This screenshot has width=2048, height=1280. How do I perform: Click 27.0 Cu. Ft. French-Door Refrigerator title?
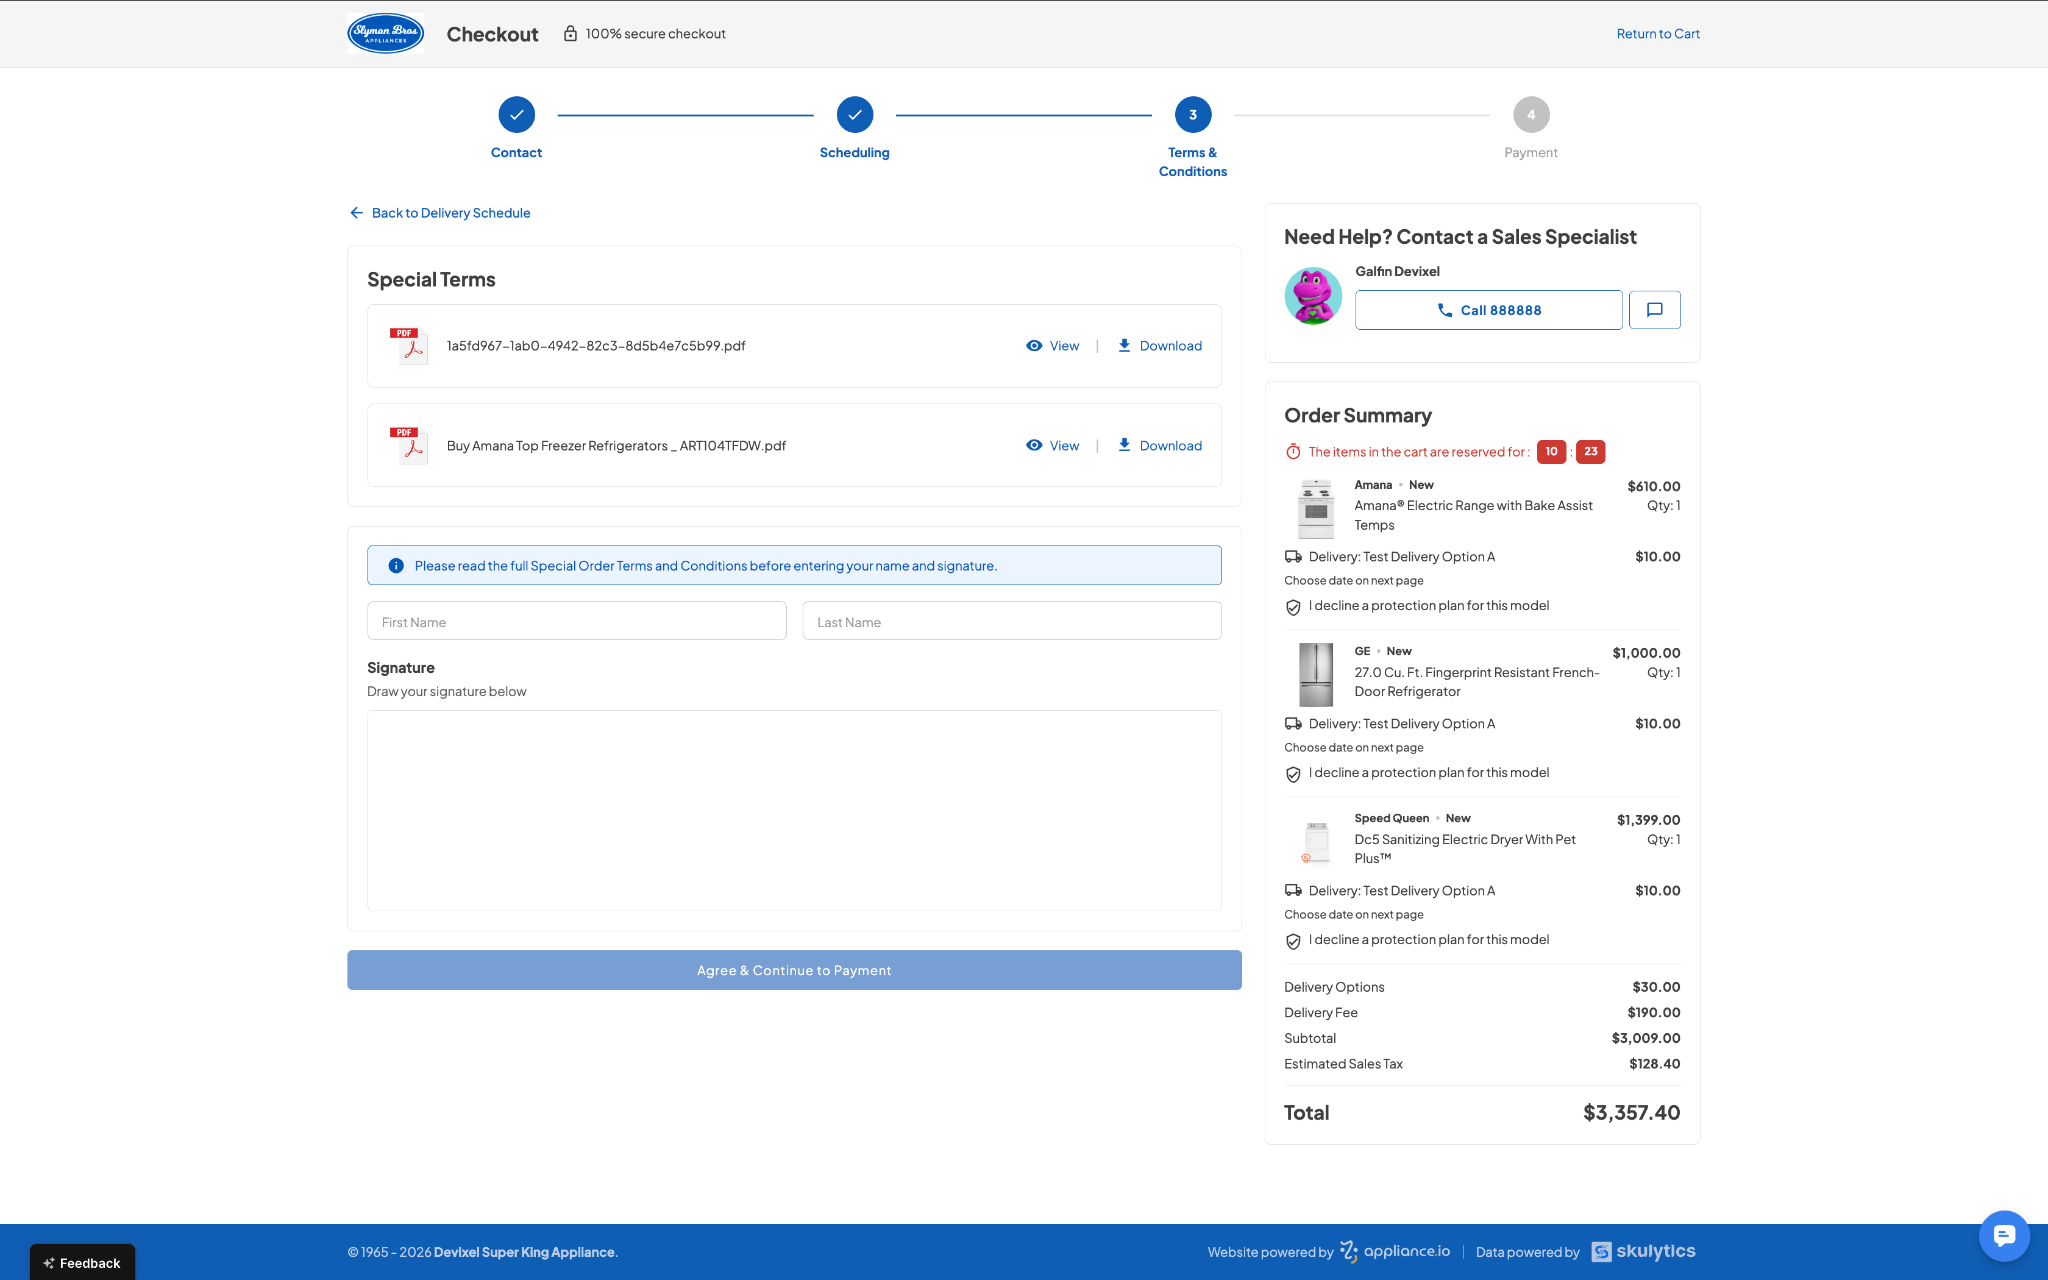pos(1477,682)
